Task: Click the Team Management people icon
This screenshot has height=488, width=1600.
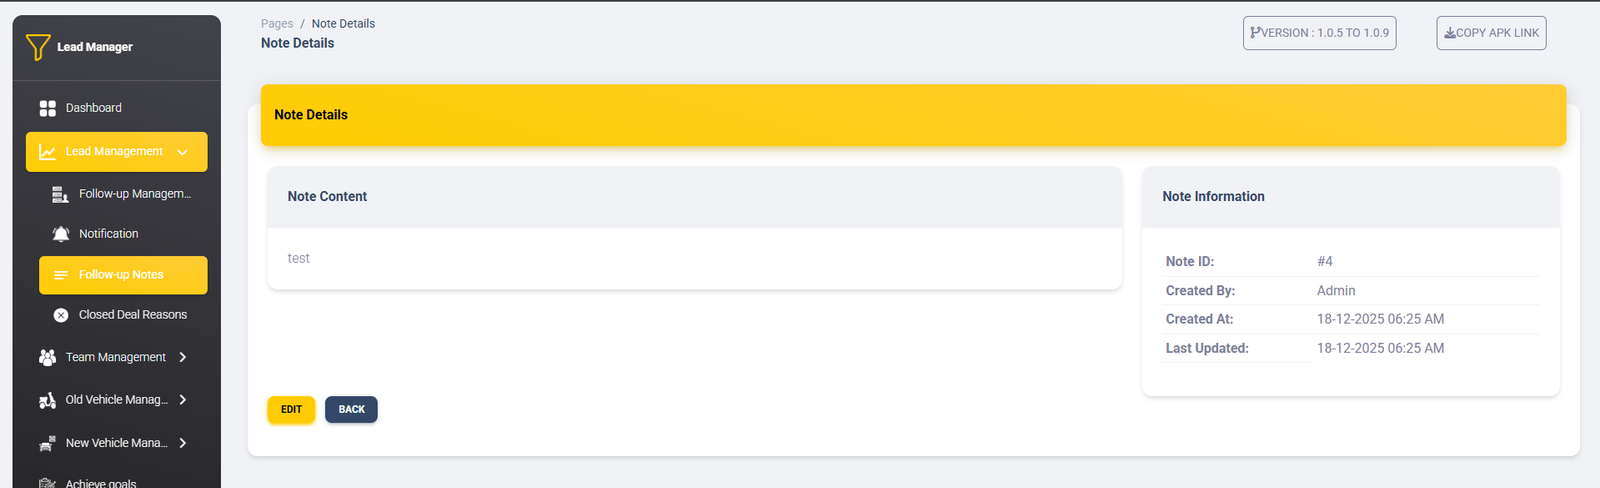Action: point(47,357)
